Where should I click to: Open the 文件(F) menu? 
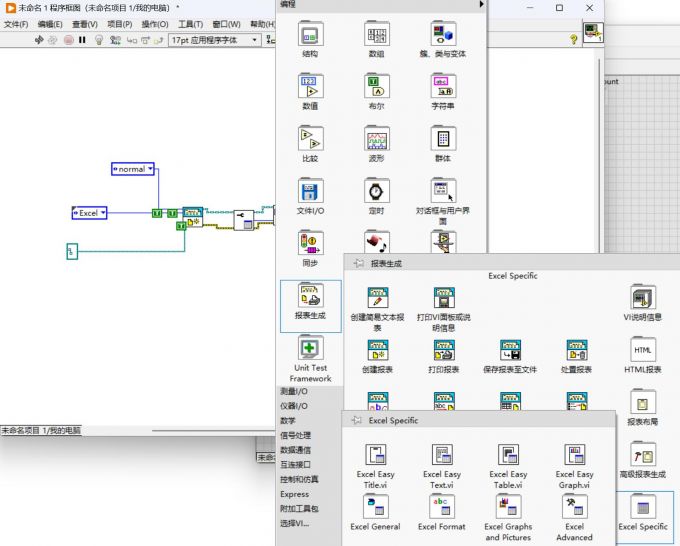point(16,24)
